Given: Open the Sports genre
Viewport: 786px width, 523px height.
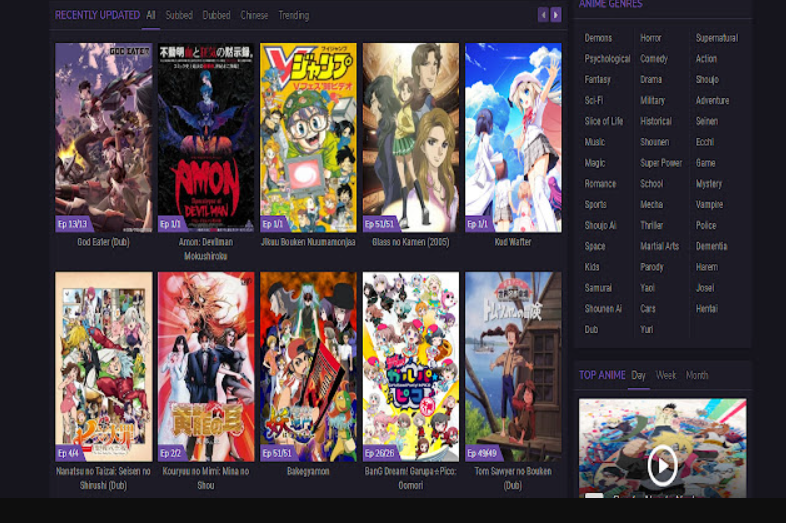Looking at the screenshot, I should [596, 205].
